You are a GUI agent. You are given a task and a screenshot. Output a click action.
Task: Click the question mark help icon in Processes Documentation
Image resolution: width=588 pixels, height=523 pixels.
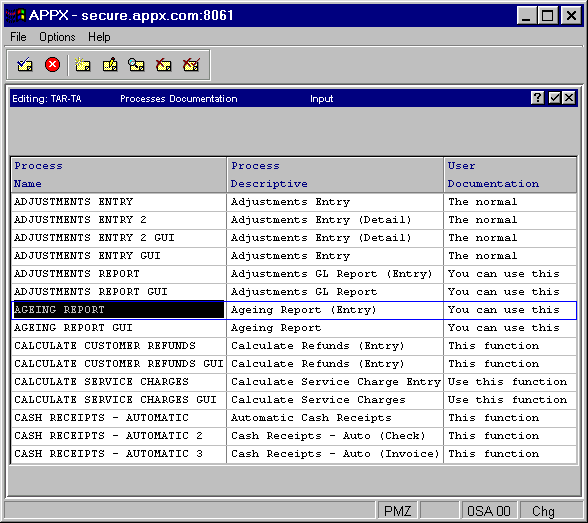537,98
